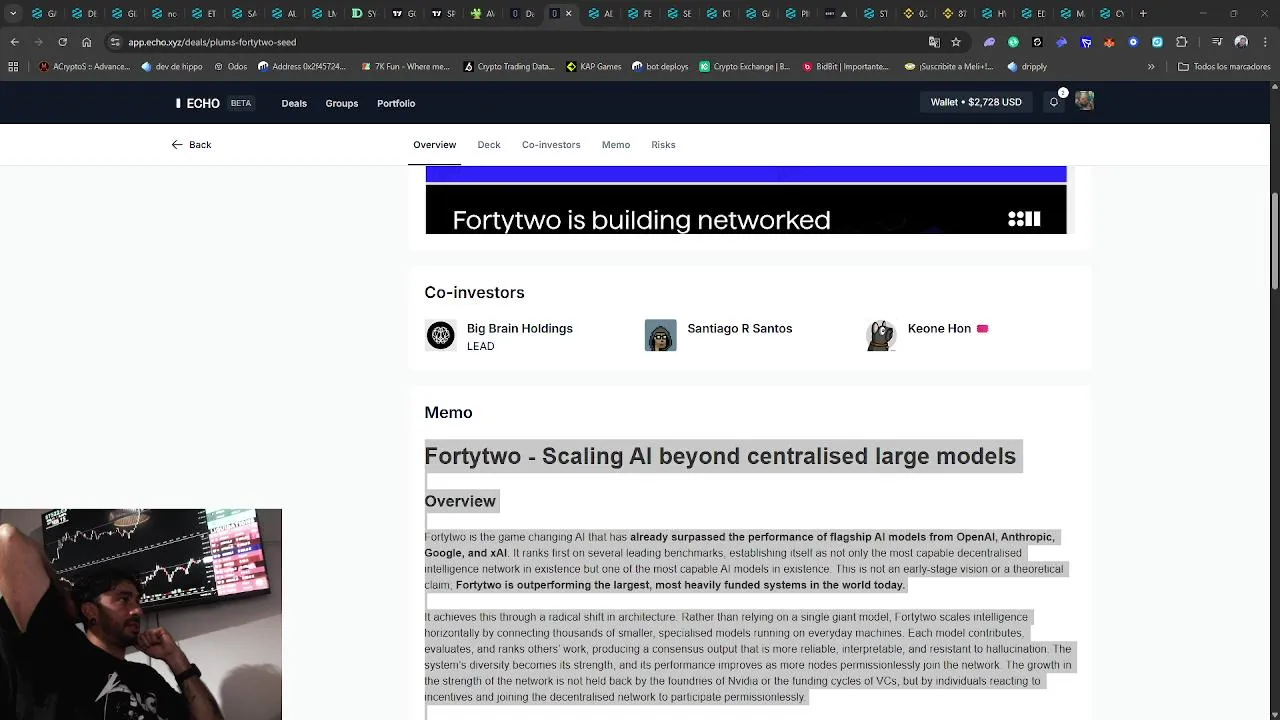Click the pink badge next to Keone Hon
Screen dimensions: 1280x720
[x=982, y=328]
